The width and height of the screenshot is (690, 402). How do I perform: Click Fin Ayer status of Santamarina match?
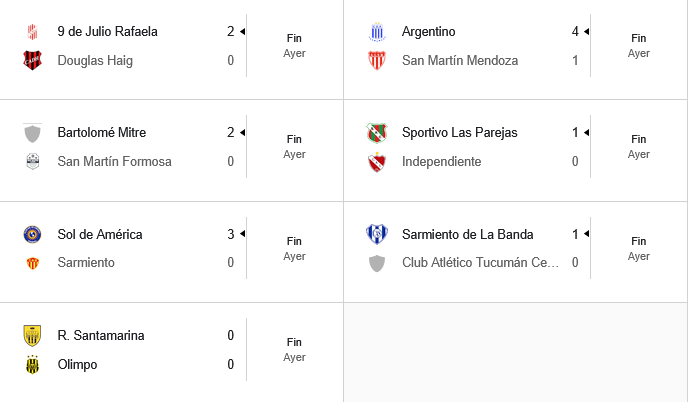click(294, 350)
